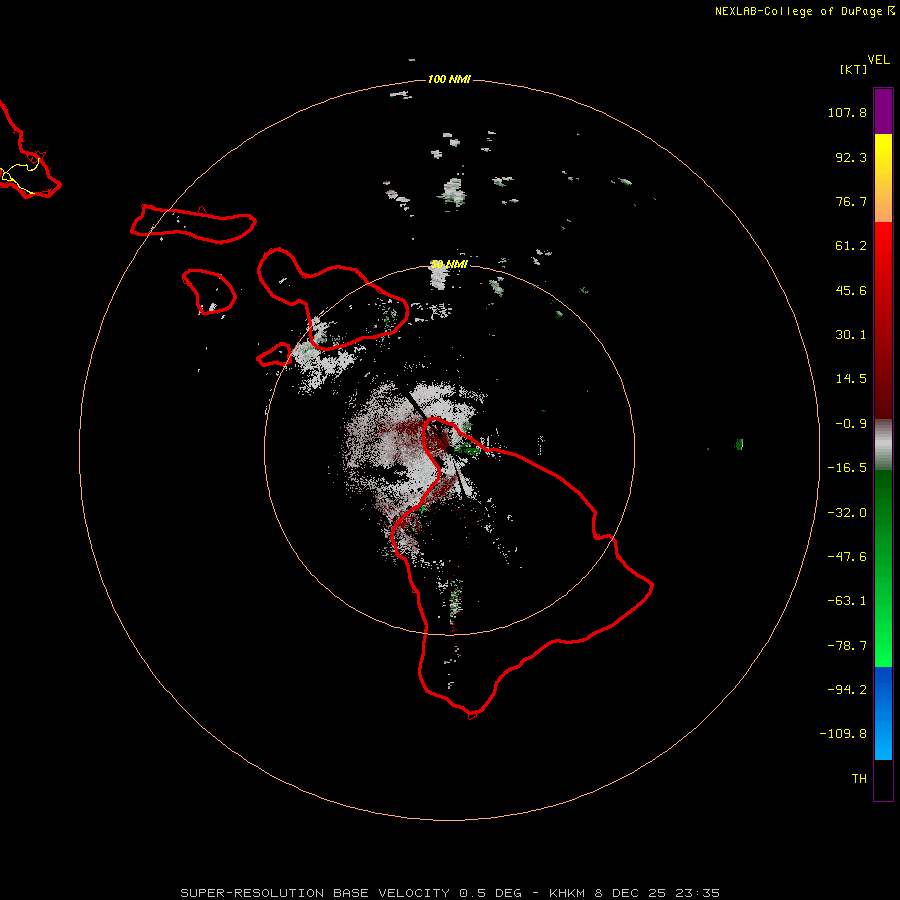The height and width of the screenshot is (900, 900).
Task: Click the NEXLAB-College of DuPage label
Action: [x=805, y=11]
